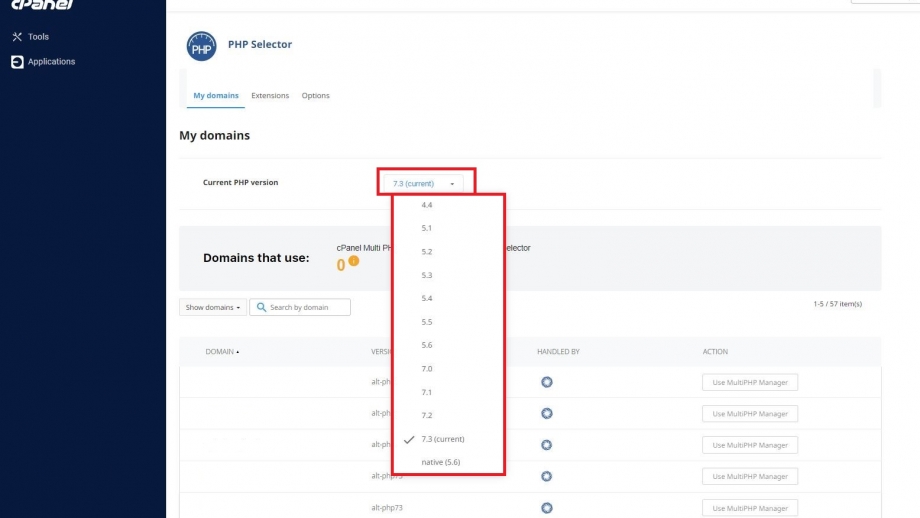Collapse the 7.3 (current) version dropdown
Viewport: 920px width, 518px height.
click(423, 184)
